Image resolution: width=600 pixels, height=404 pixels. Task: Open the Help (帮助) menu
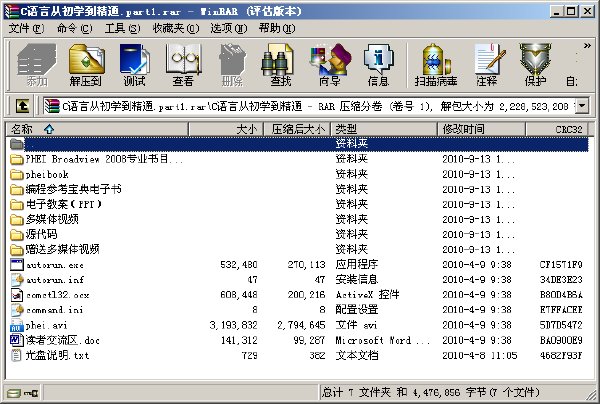[x=277, y=28]
